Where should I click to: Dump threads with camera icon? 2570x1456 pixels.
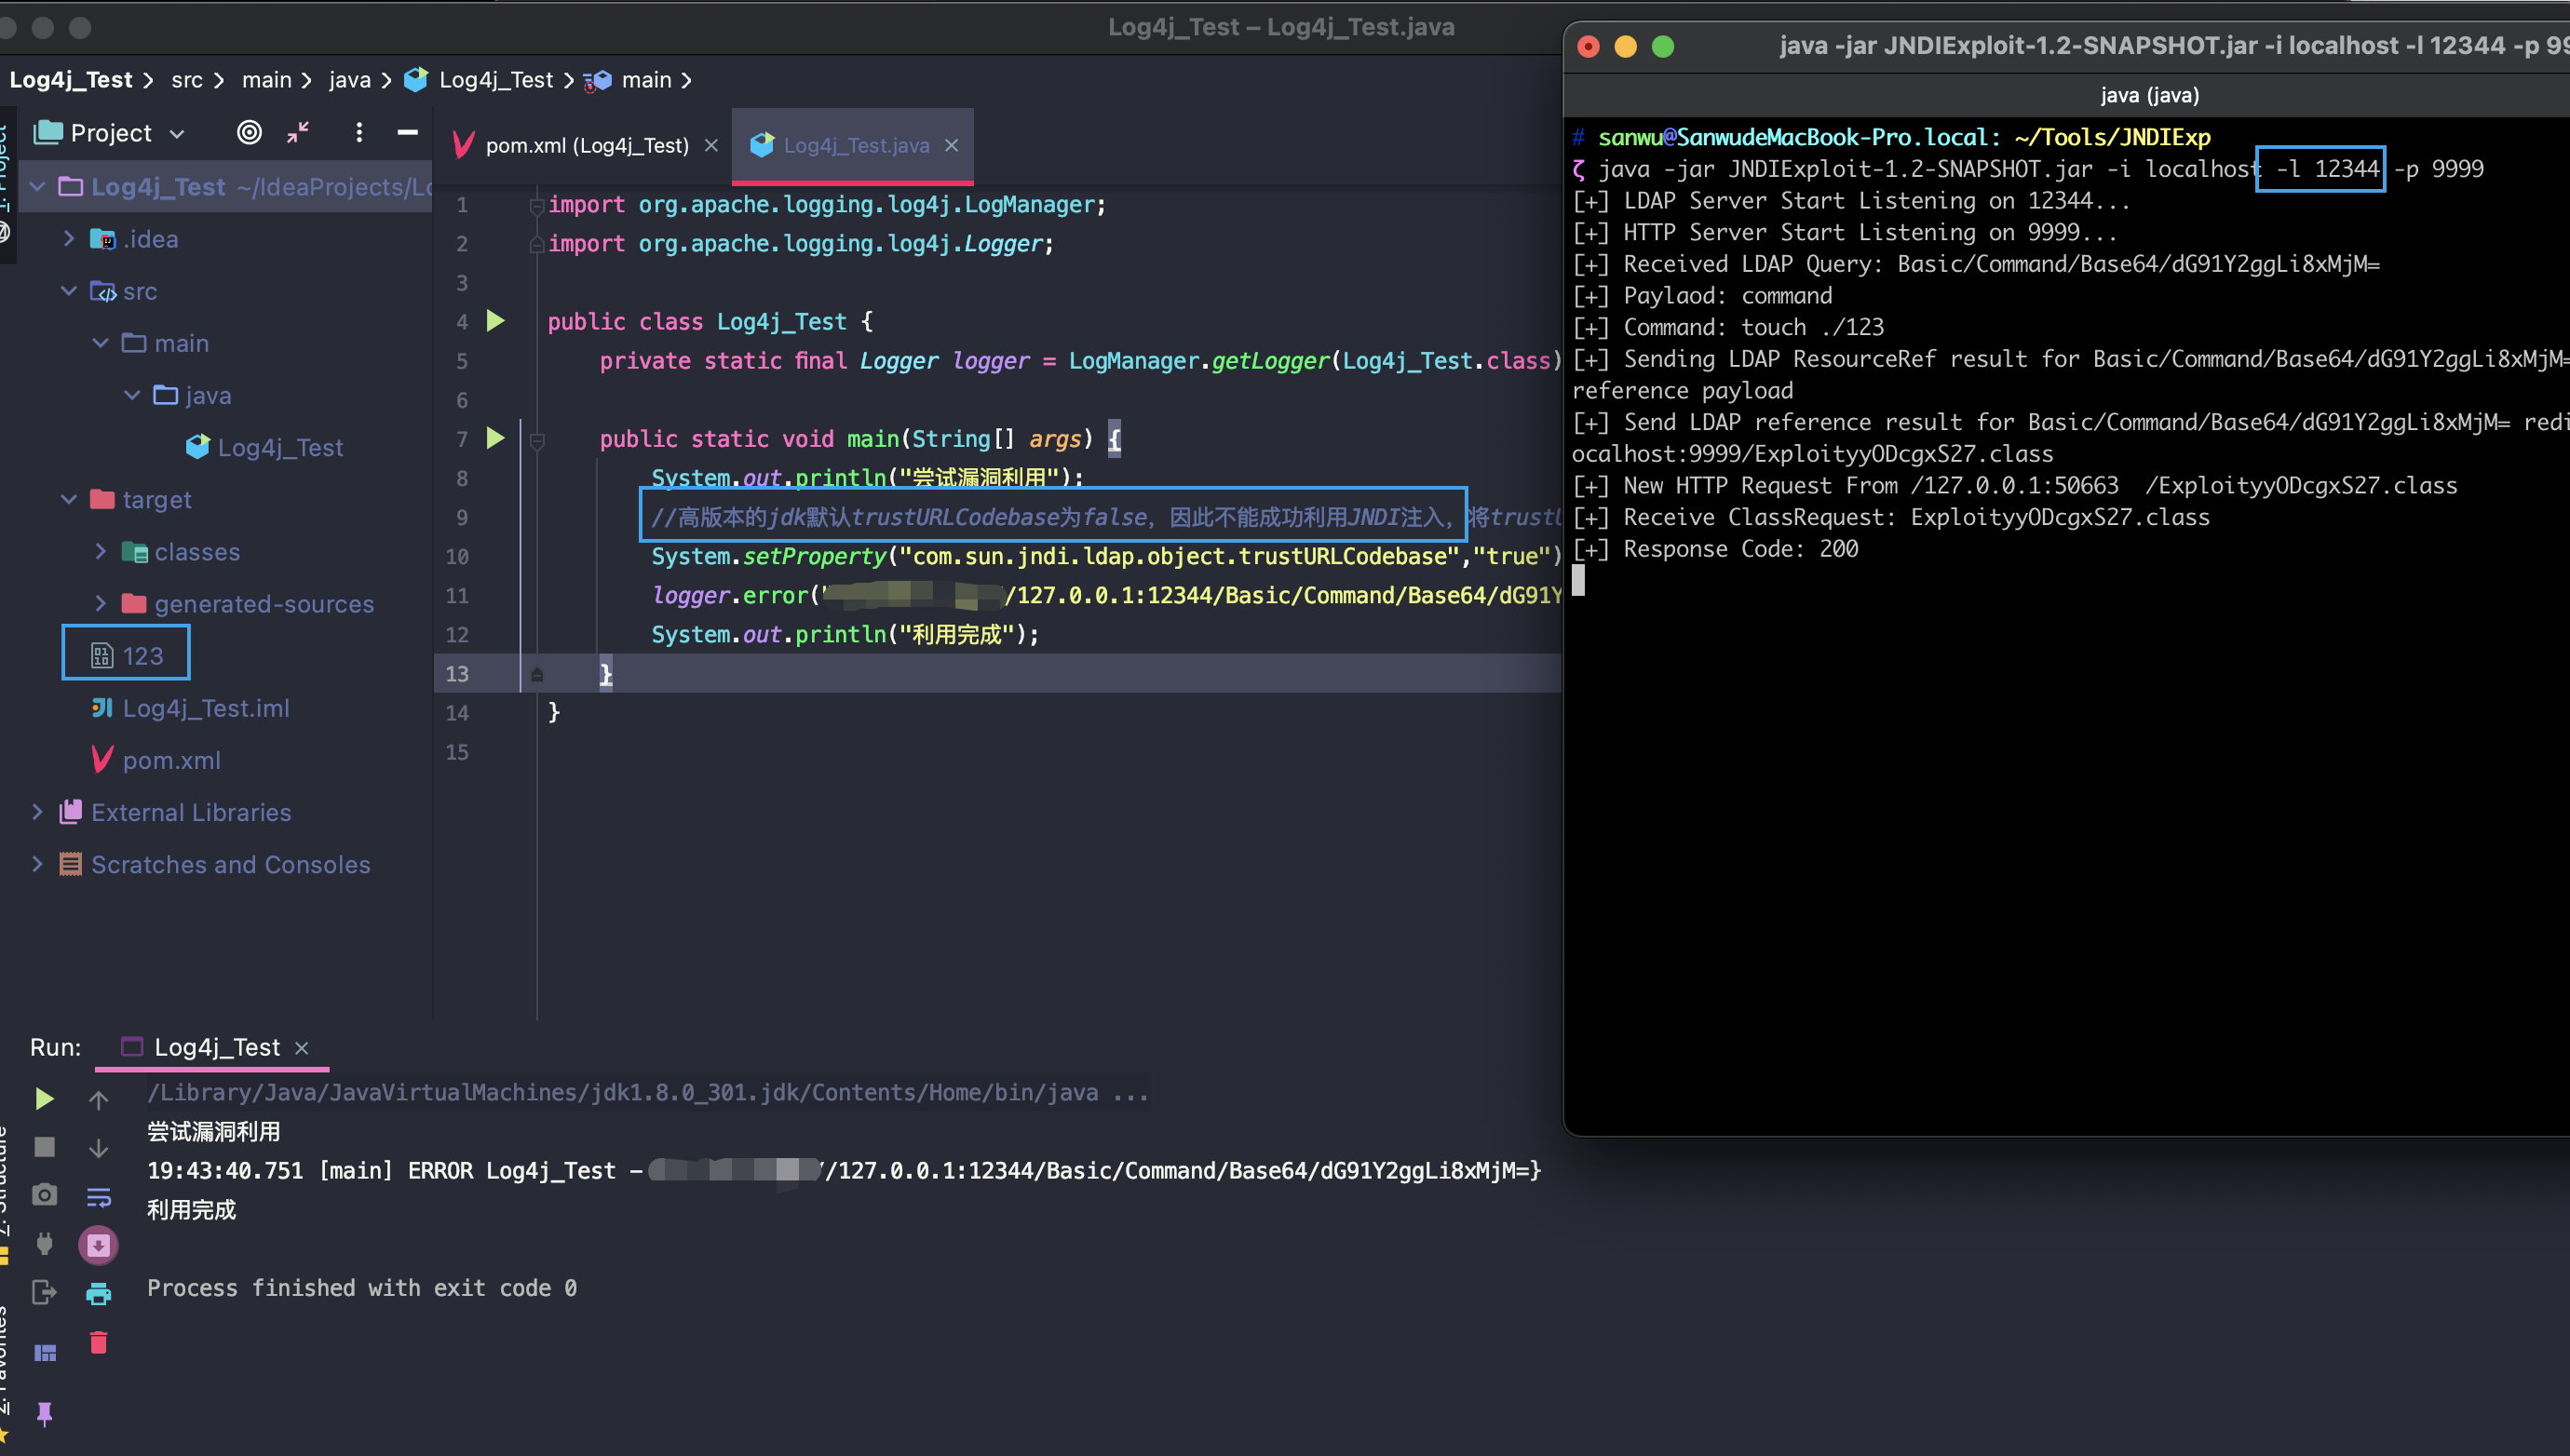point(44,1195)
